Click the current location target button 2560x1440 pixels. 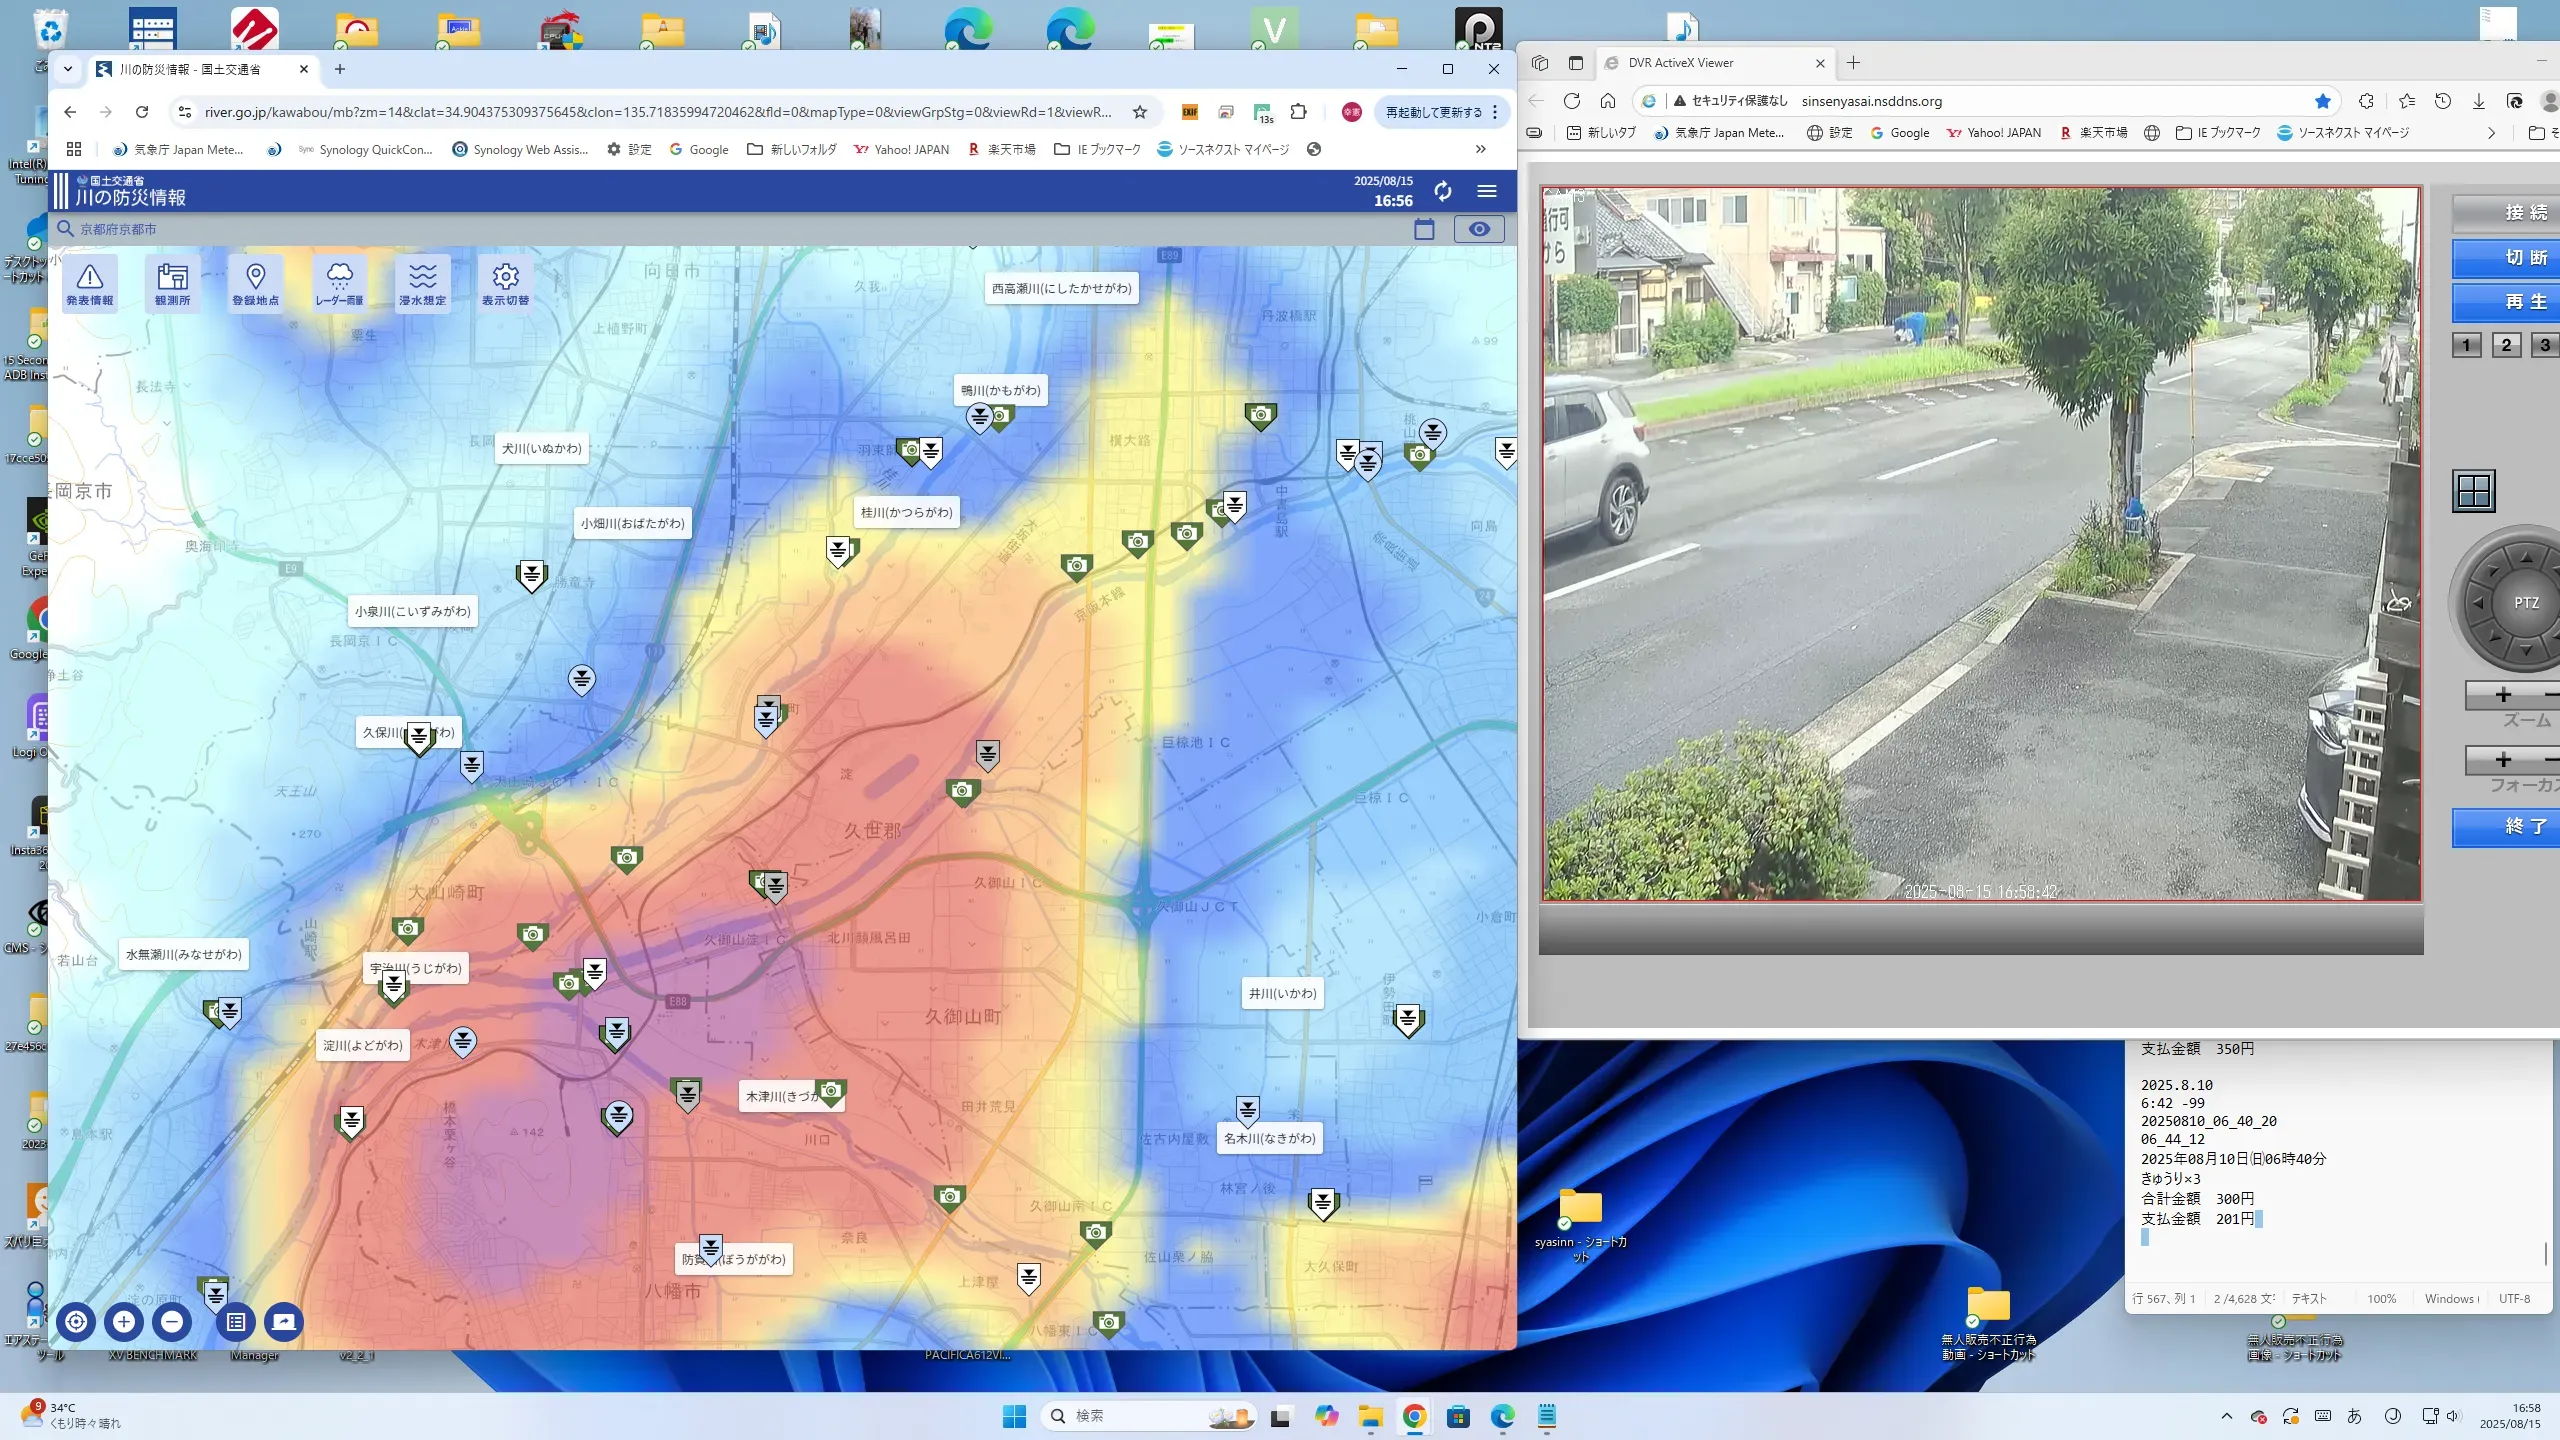[x=76, y=1322]
